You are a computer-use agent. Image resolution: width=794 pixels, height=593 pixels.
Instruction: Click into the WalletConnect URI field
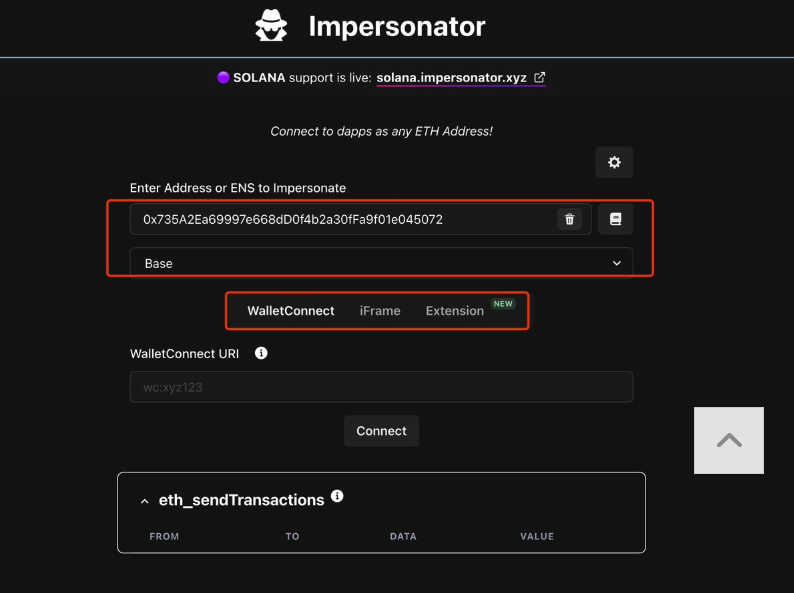pyautogui.click(x=381, y=387)
